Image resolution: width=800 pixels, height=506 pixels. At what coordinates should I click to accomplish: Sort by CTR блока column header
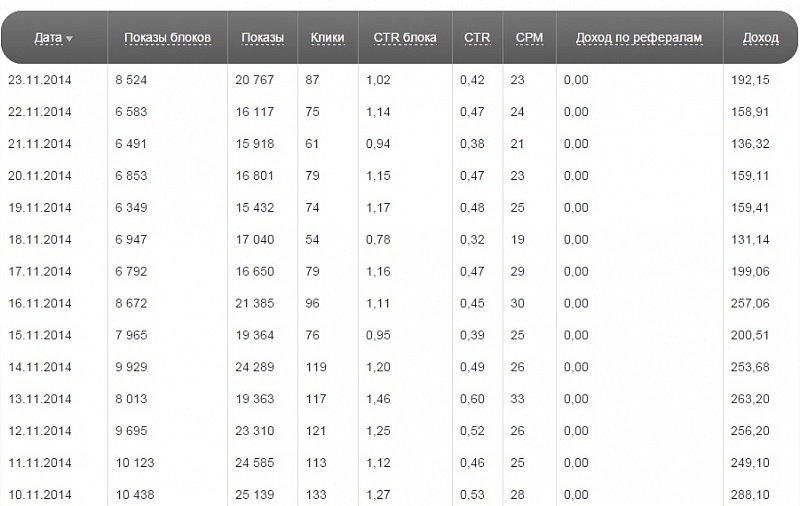405,38
